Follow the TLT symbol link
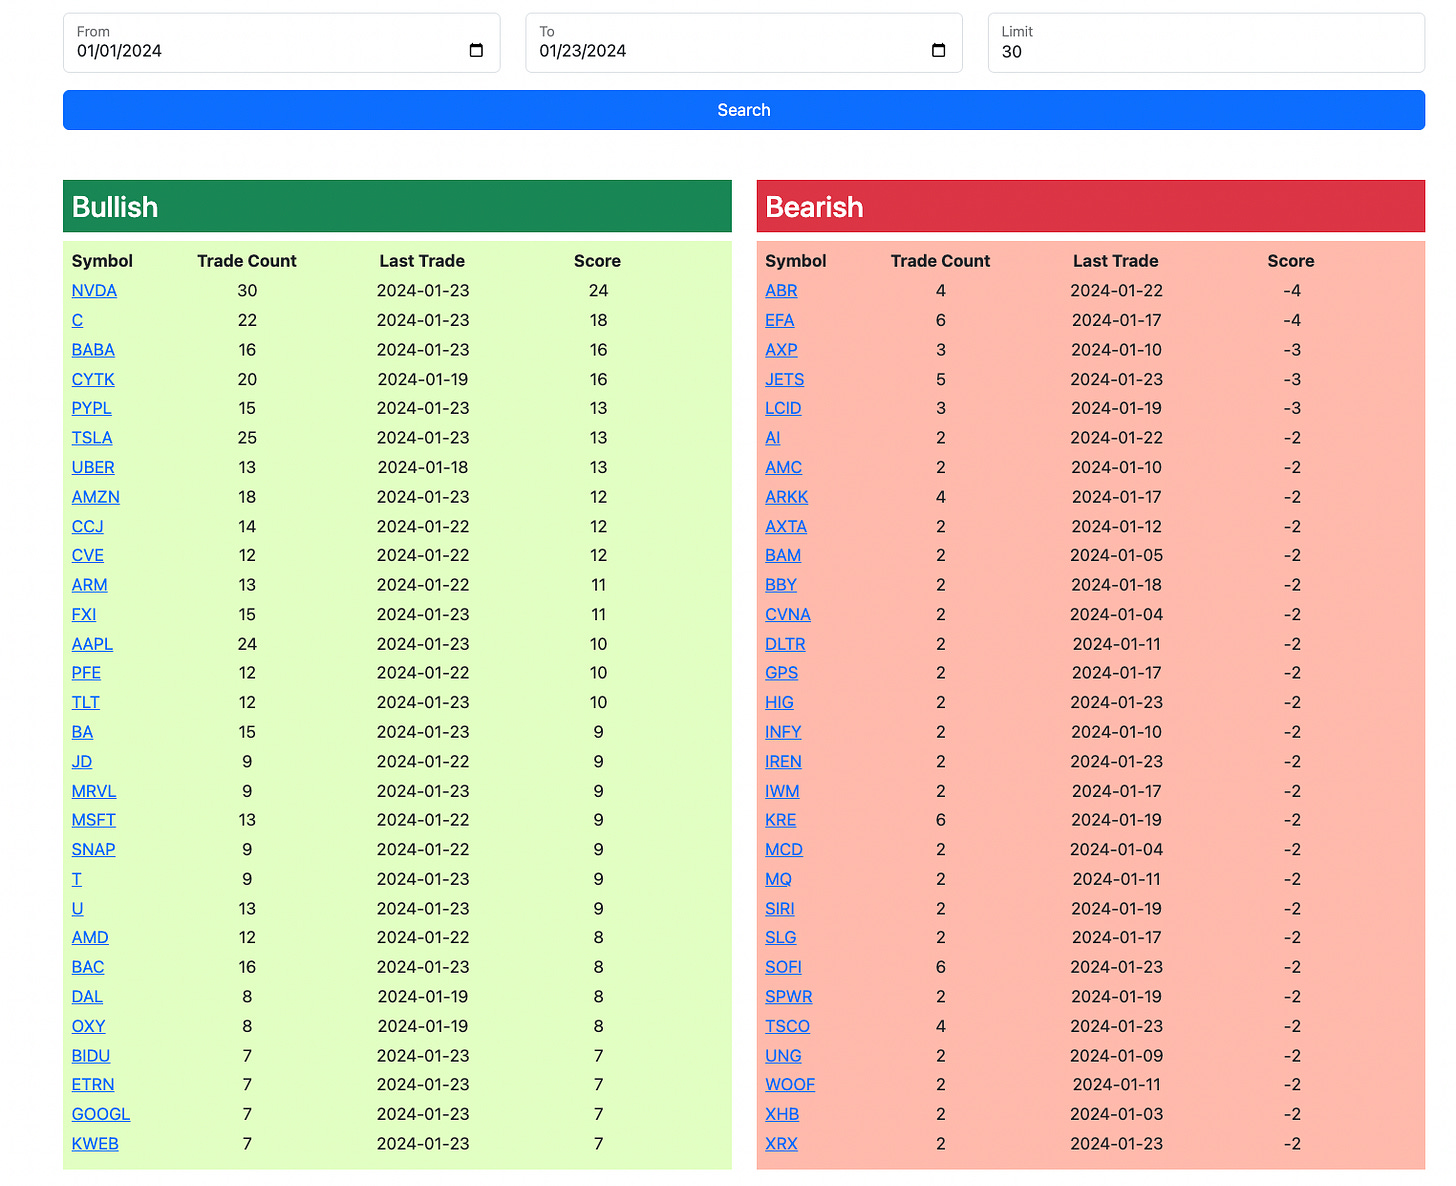Image resolution: width=1456 pixels, height=1186 pixels. point(86,703)
